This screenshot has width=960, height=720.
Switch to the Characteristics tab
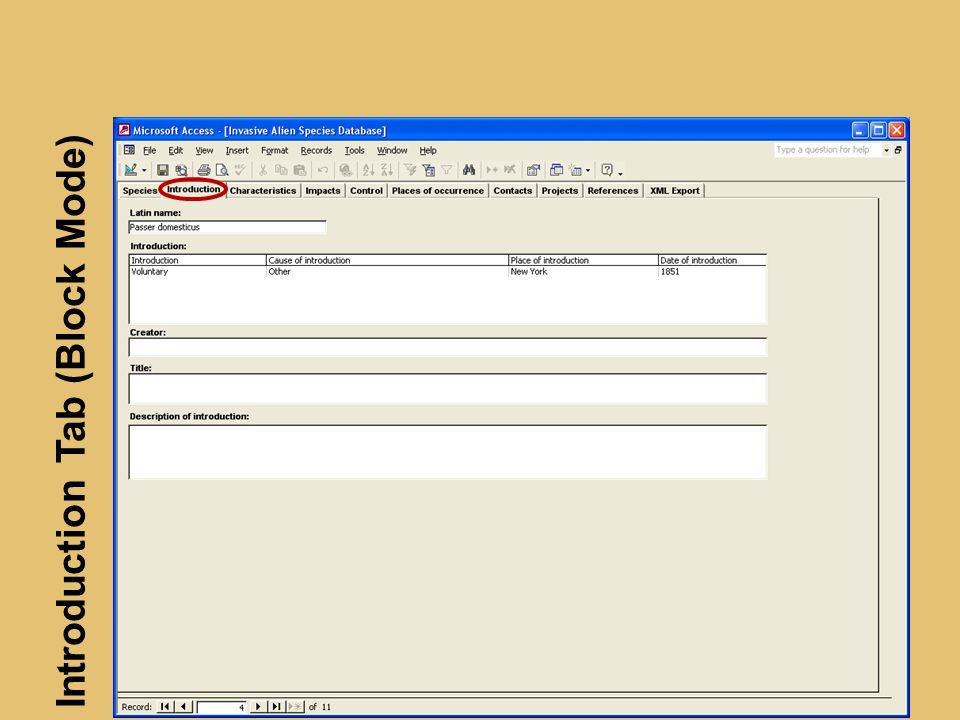pos(263,190)
